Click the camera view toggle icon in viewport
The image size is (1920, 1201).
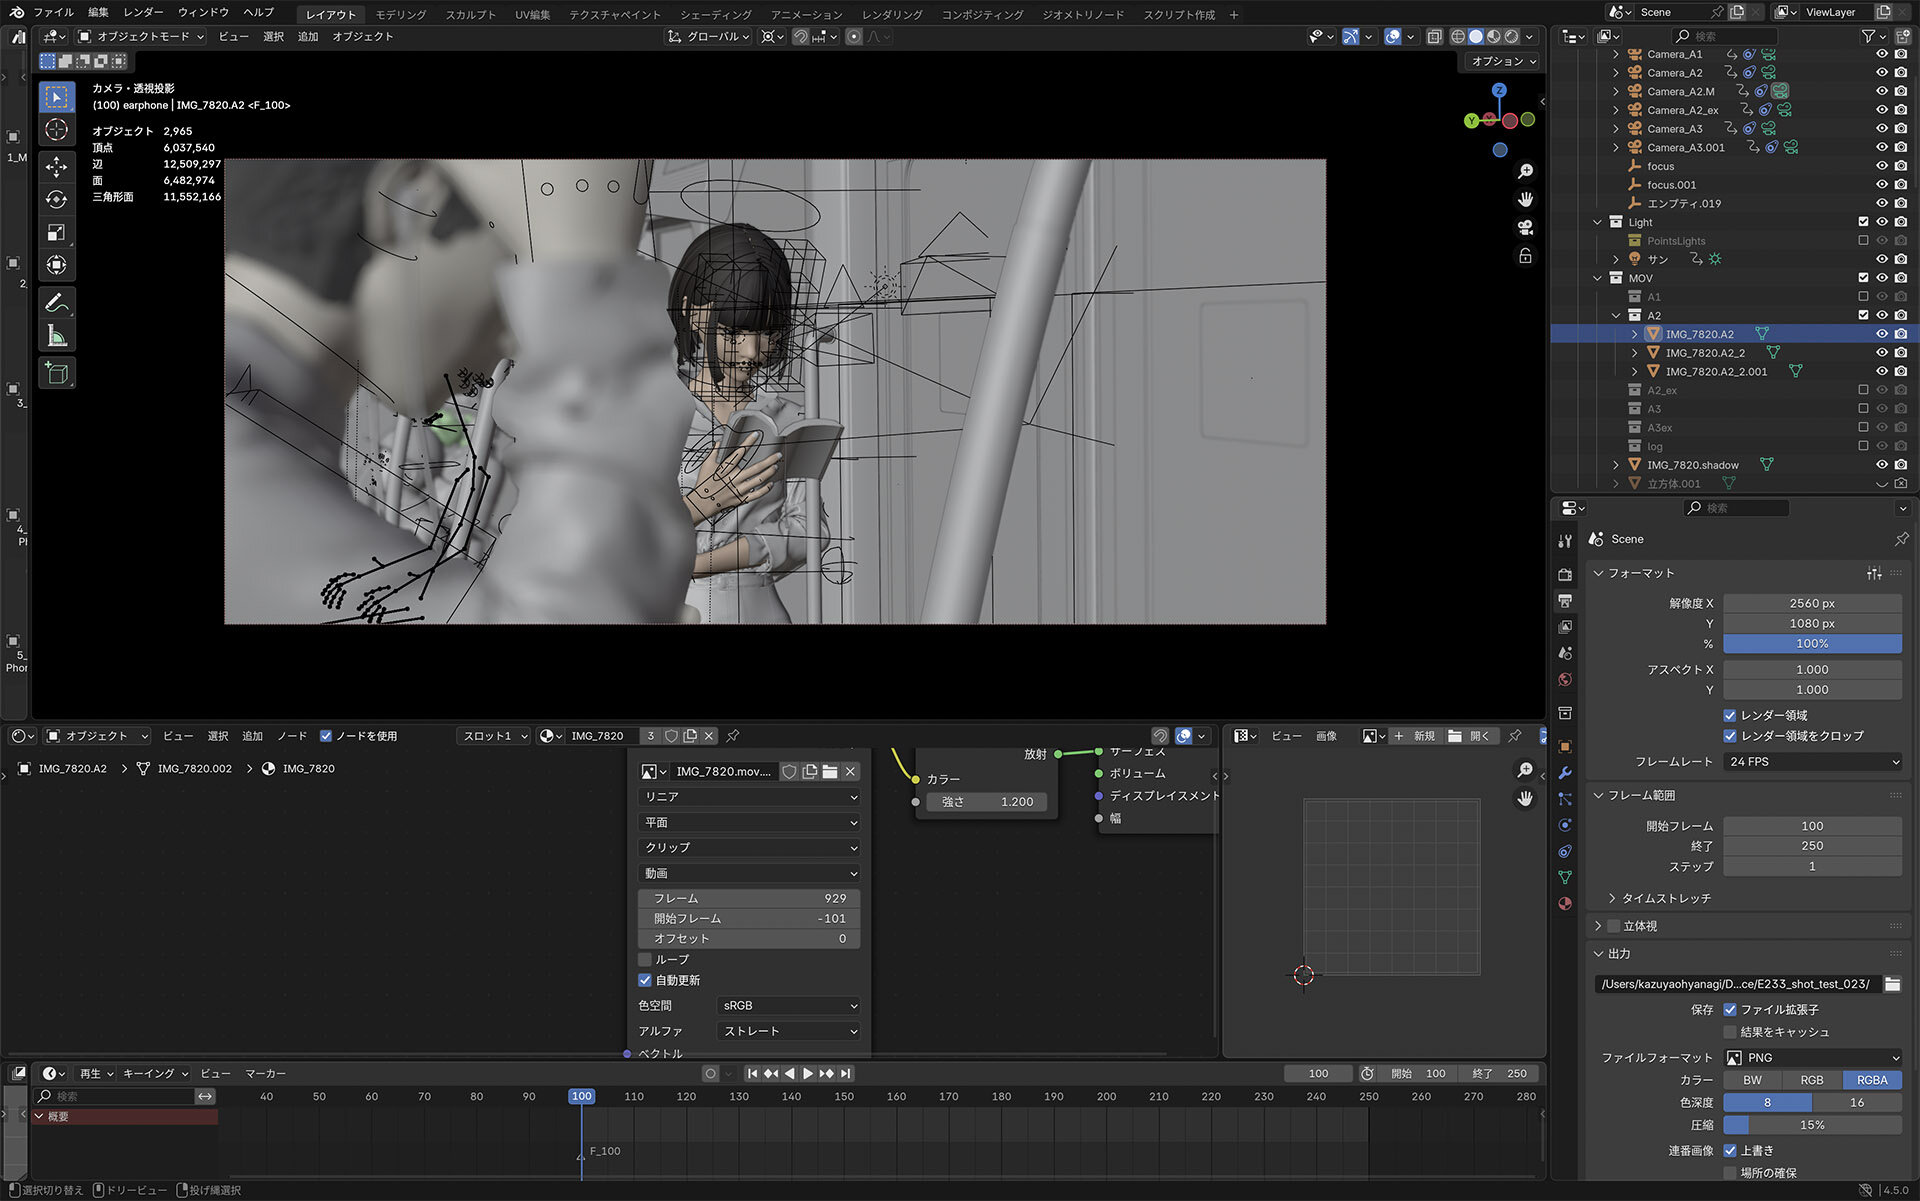click(1525, 228)
